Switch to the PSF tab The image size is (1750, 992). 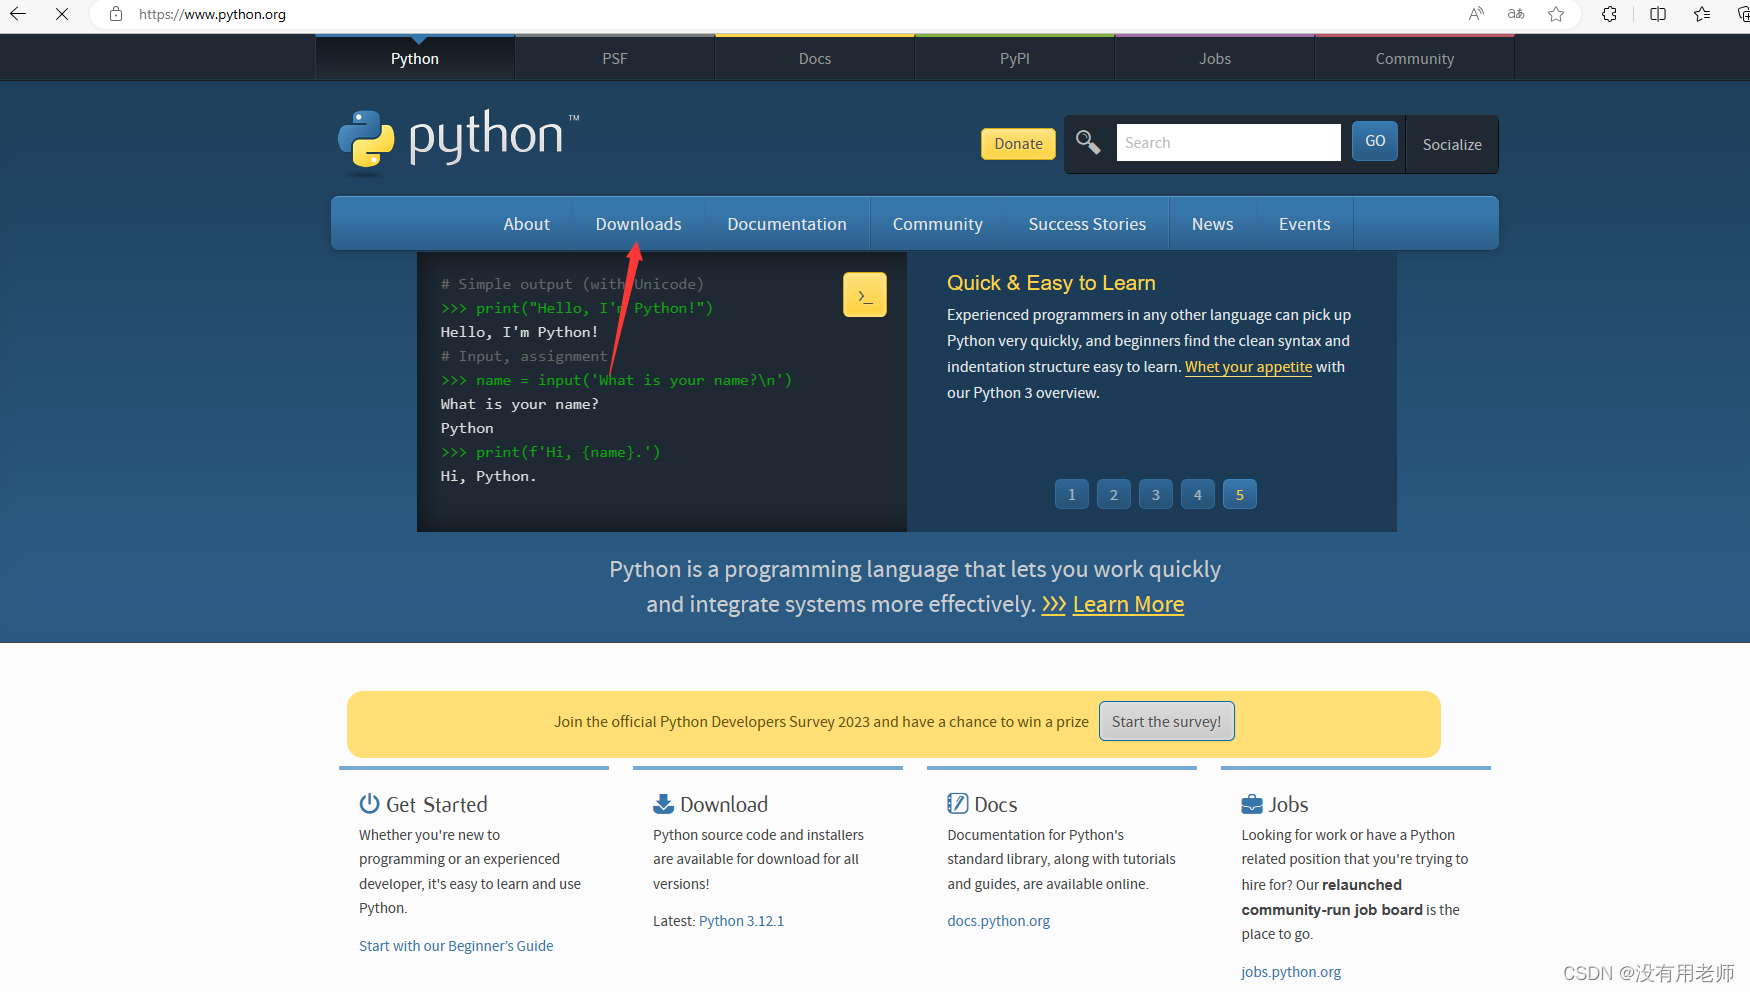point(614,57)
